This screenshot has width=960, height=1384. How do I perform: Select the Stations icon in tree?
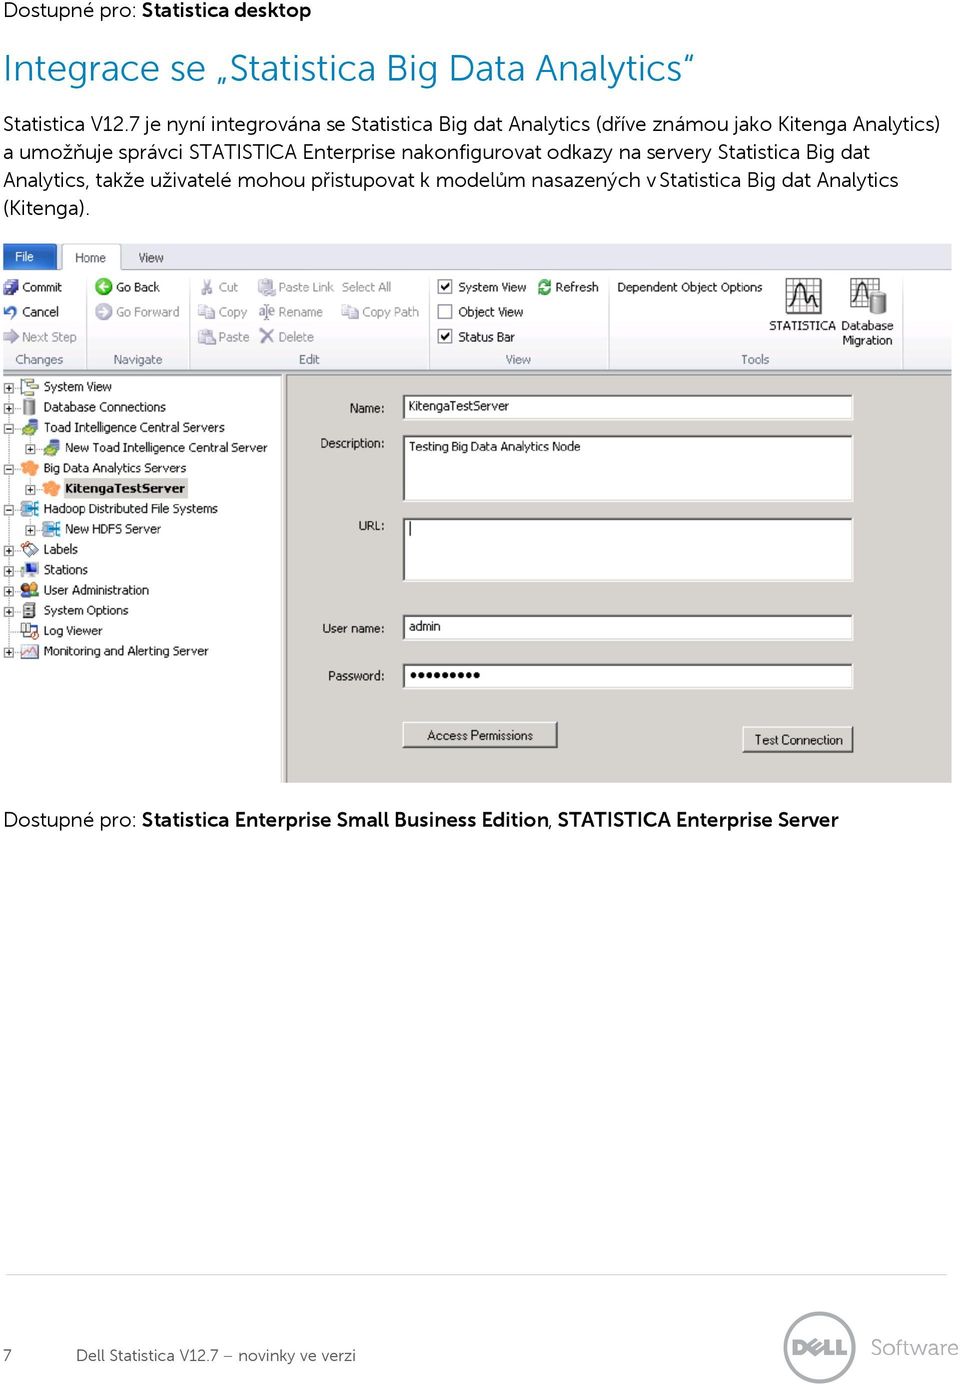pyautogui.click(x=30, y=570)
